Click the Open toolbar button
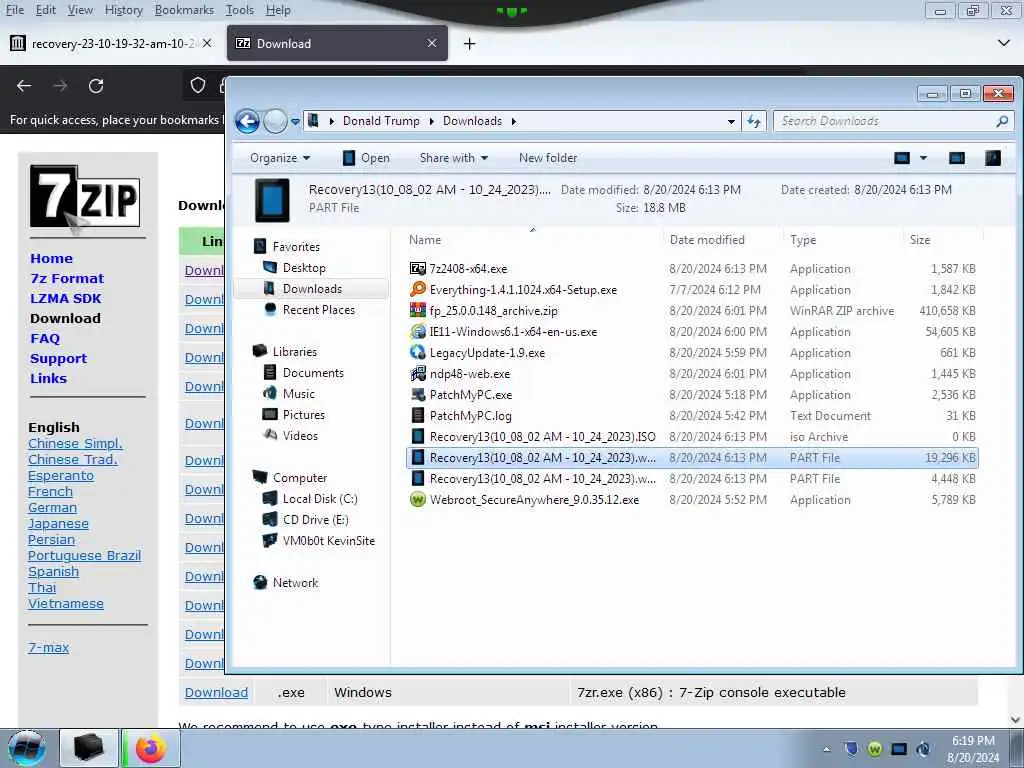 pos(366,158)
